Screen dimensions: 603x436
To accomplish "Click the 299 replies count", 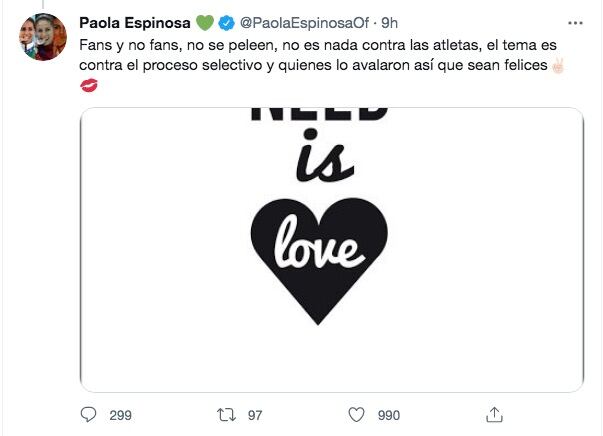I will tap(120, 414).
